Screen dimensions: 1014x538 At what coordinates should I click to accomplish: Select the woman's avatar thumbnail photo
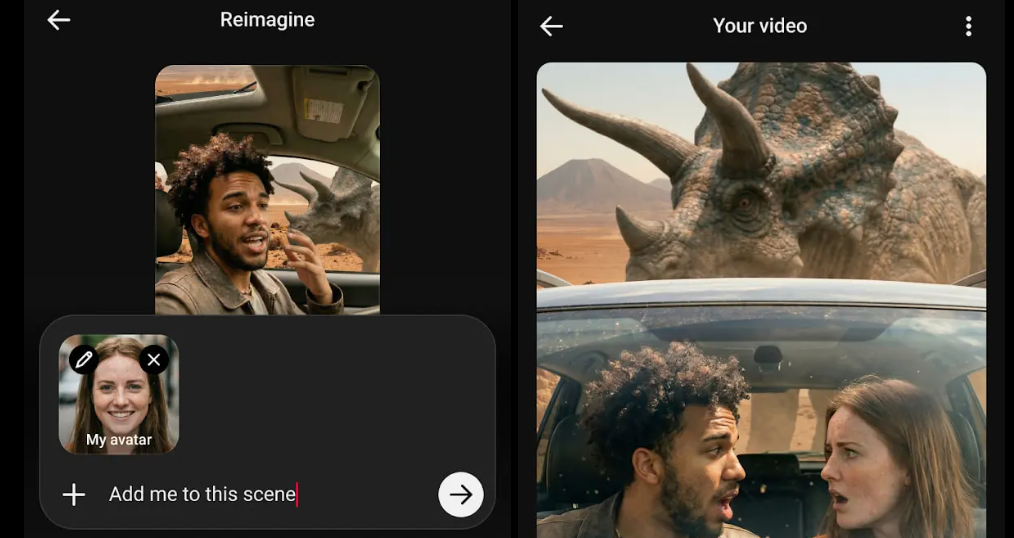tap(119, 395)
